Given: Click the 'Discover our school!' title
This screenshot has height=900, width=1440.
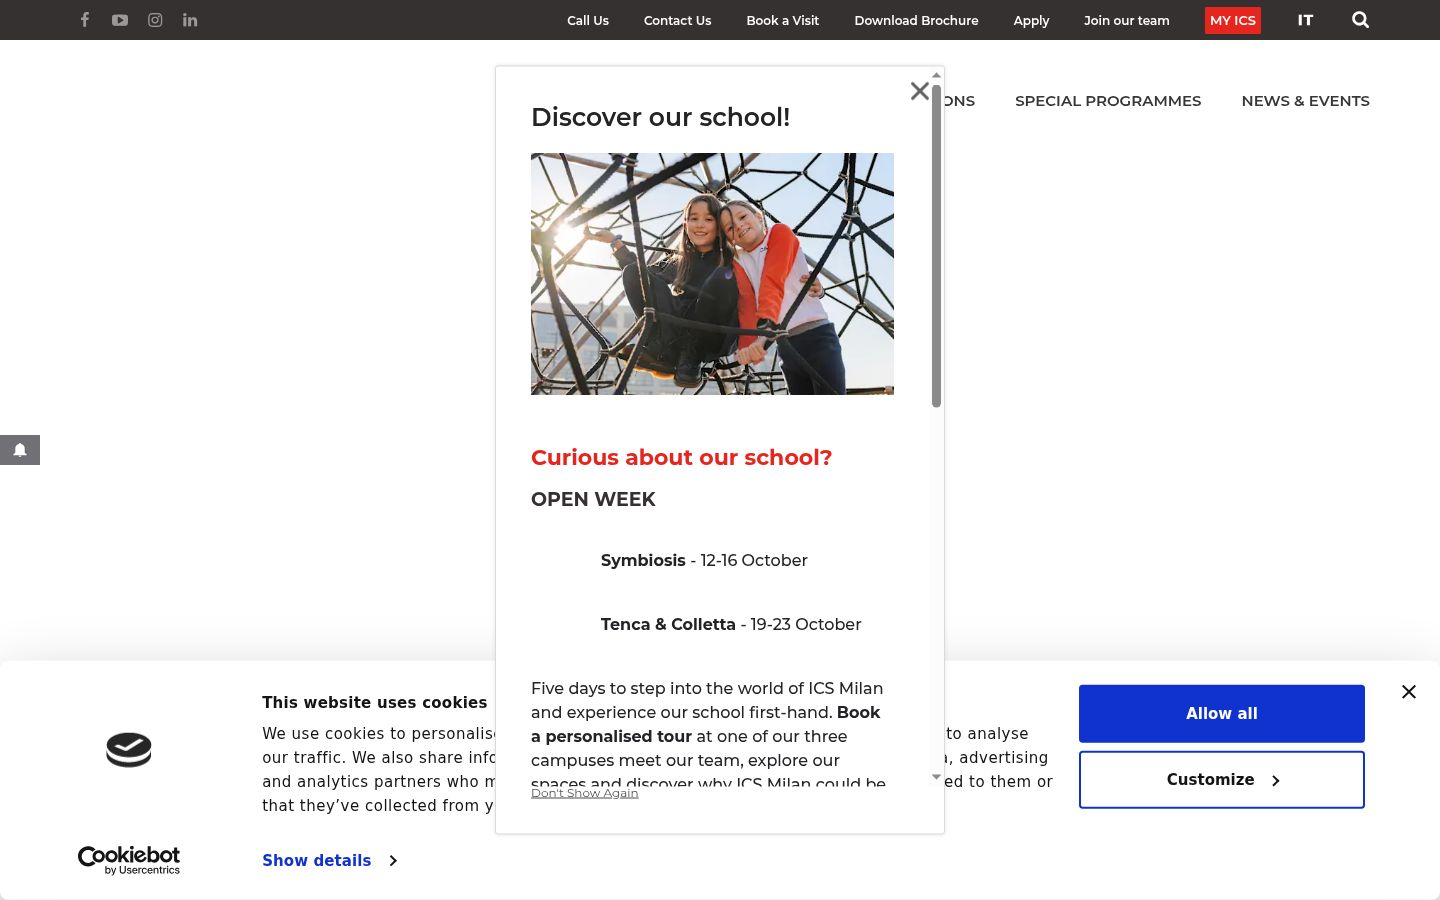Looking at the screenshot, I should click(x=660, y=117).
